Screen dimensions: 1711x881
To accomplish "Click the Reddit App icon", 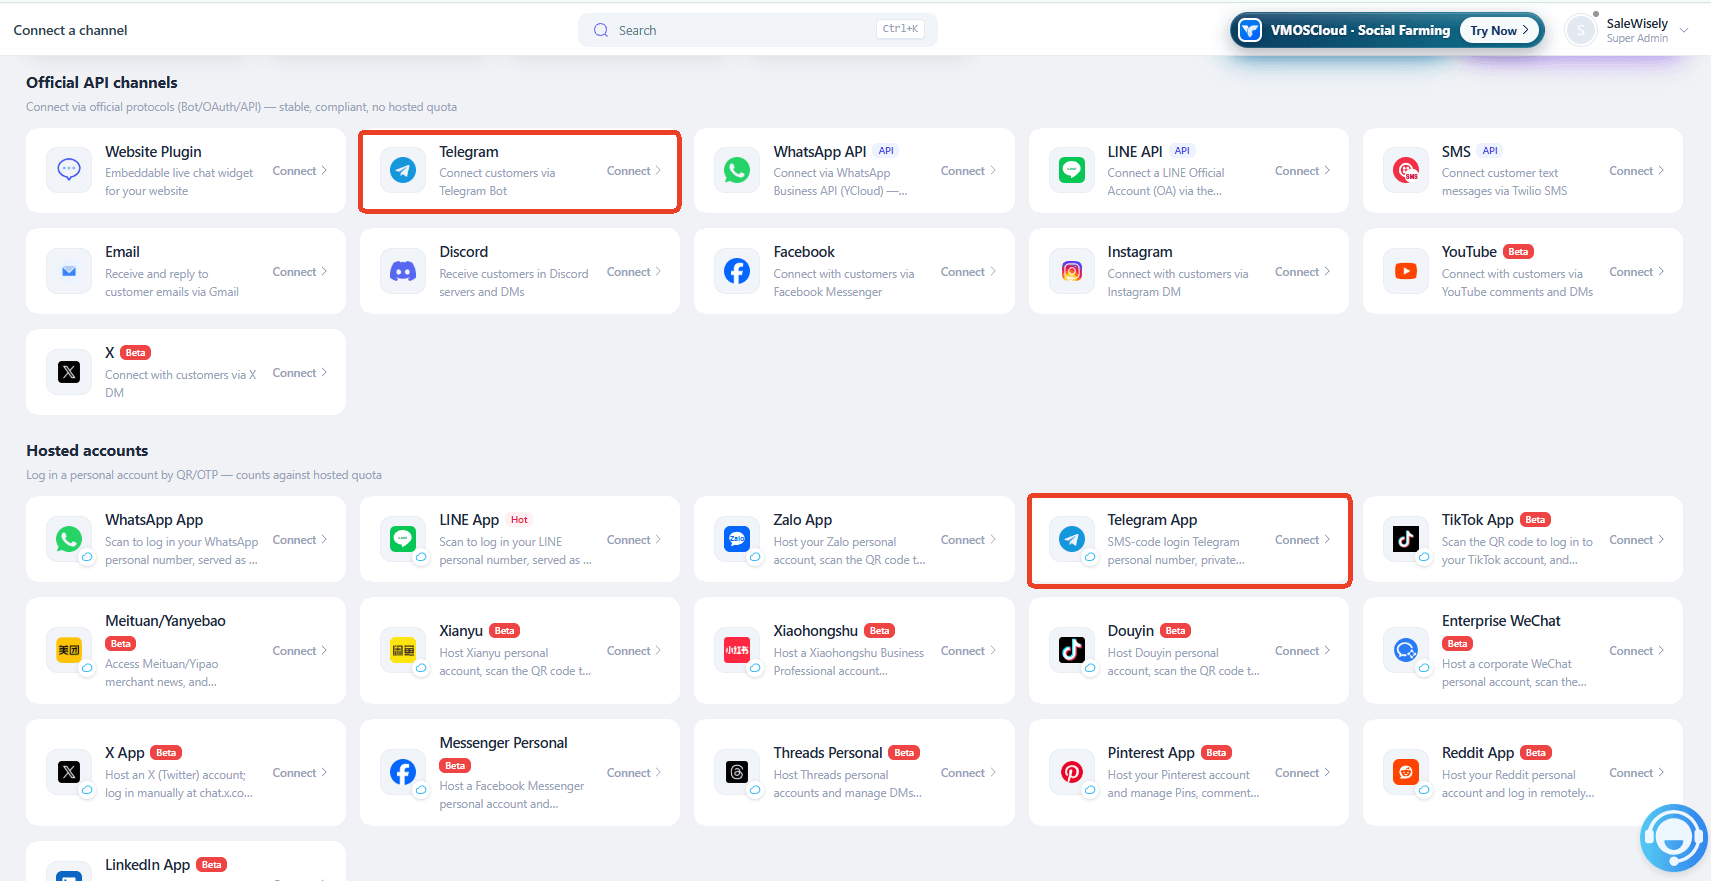I will point(1406,772).
